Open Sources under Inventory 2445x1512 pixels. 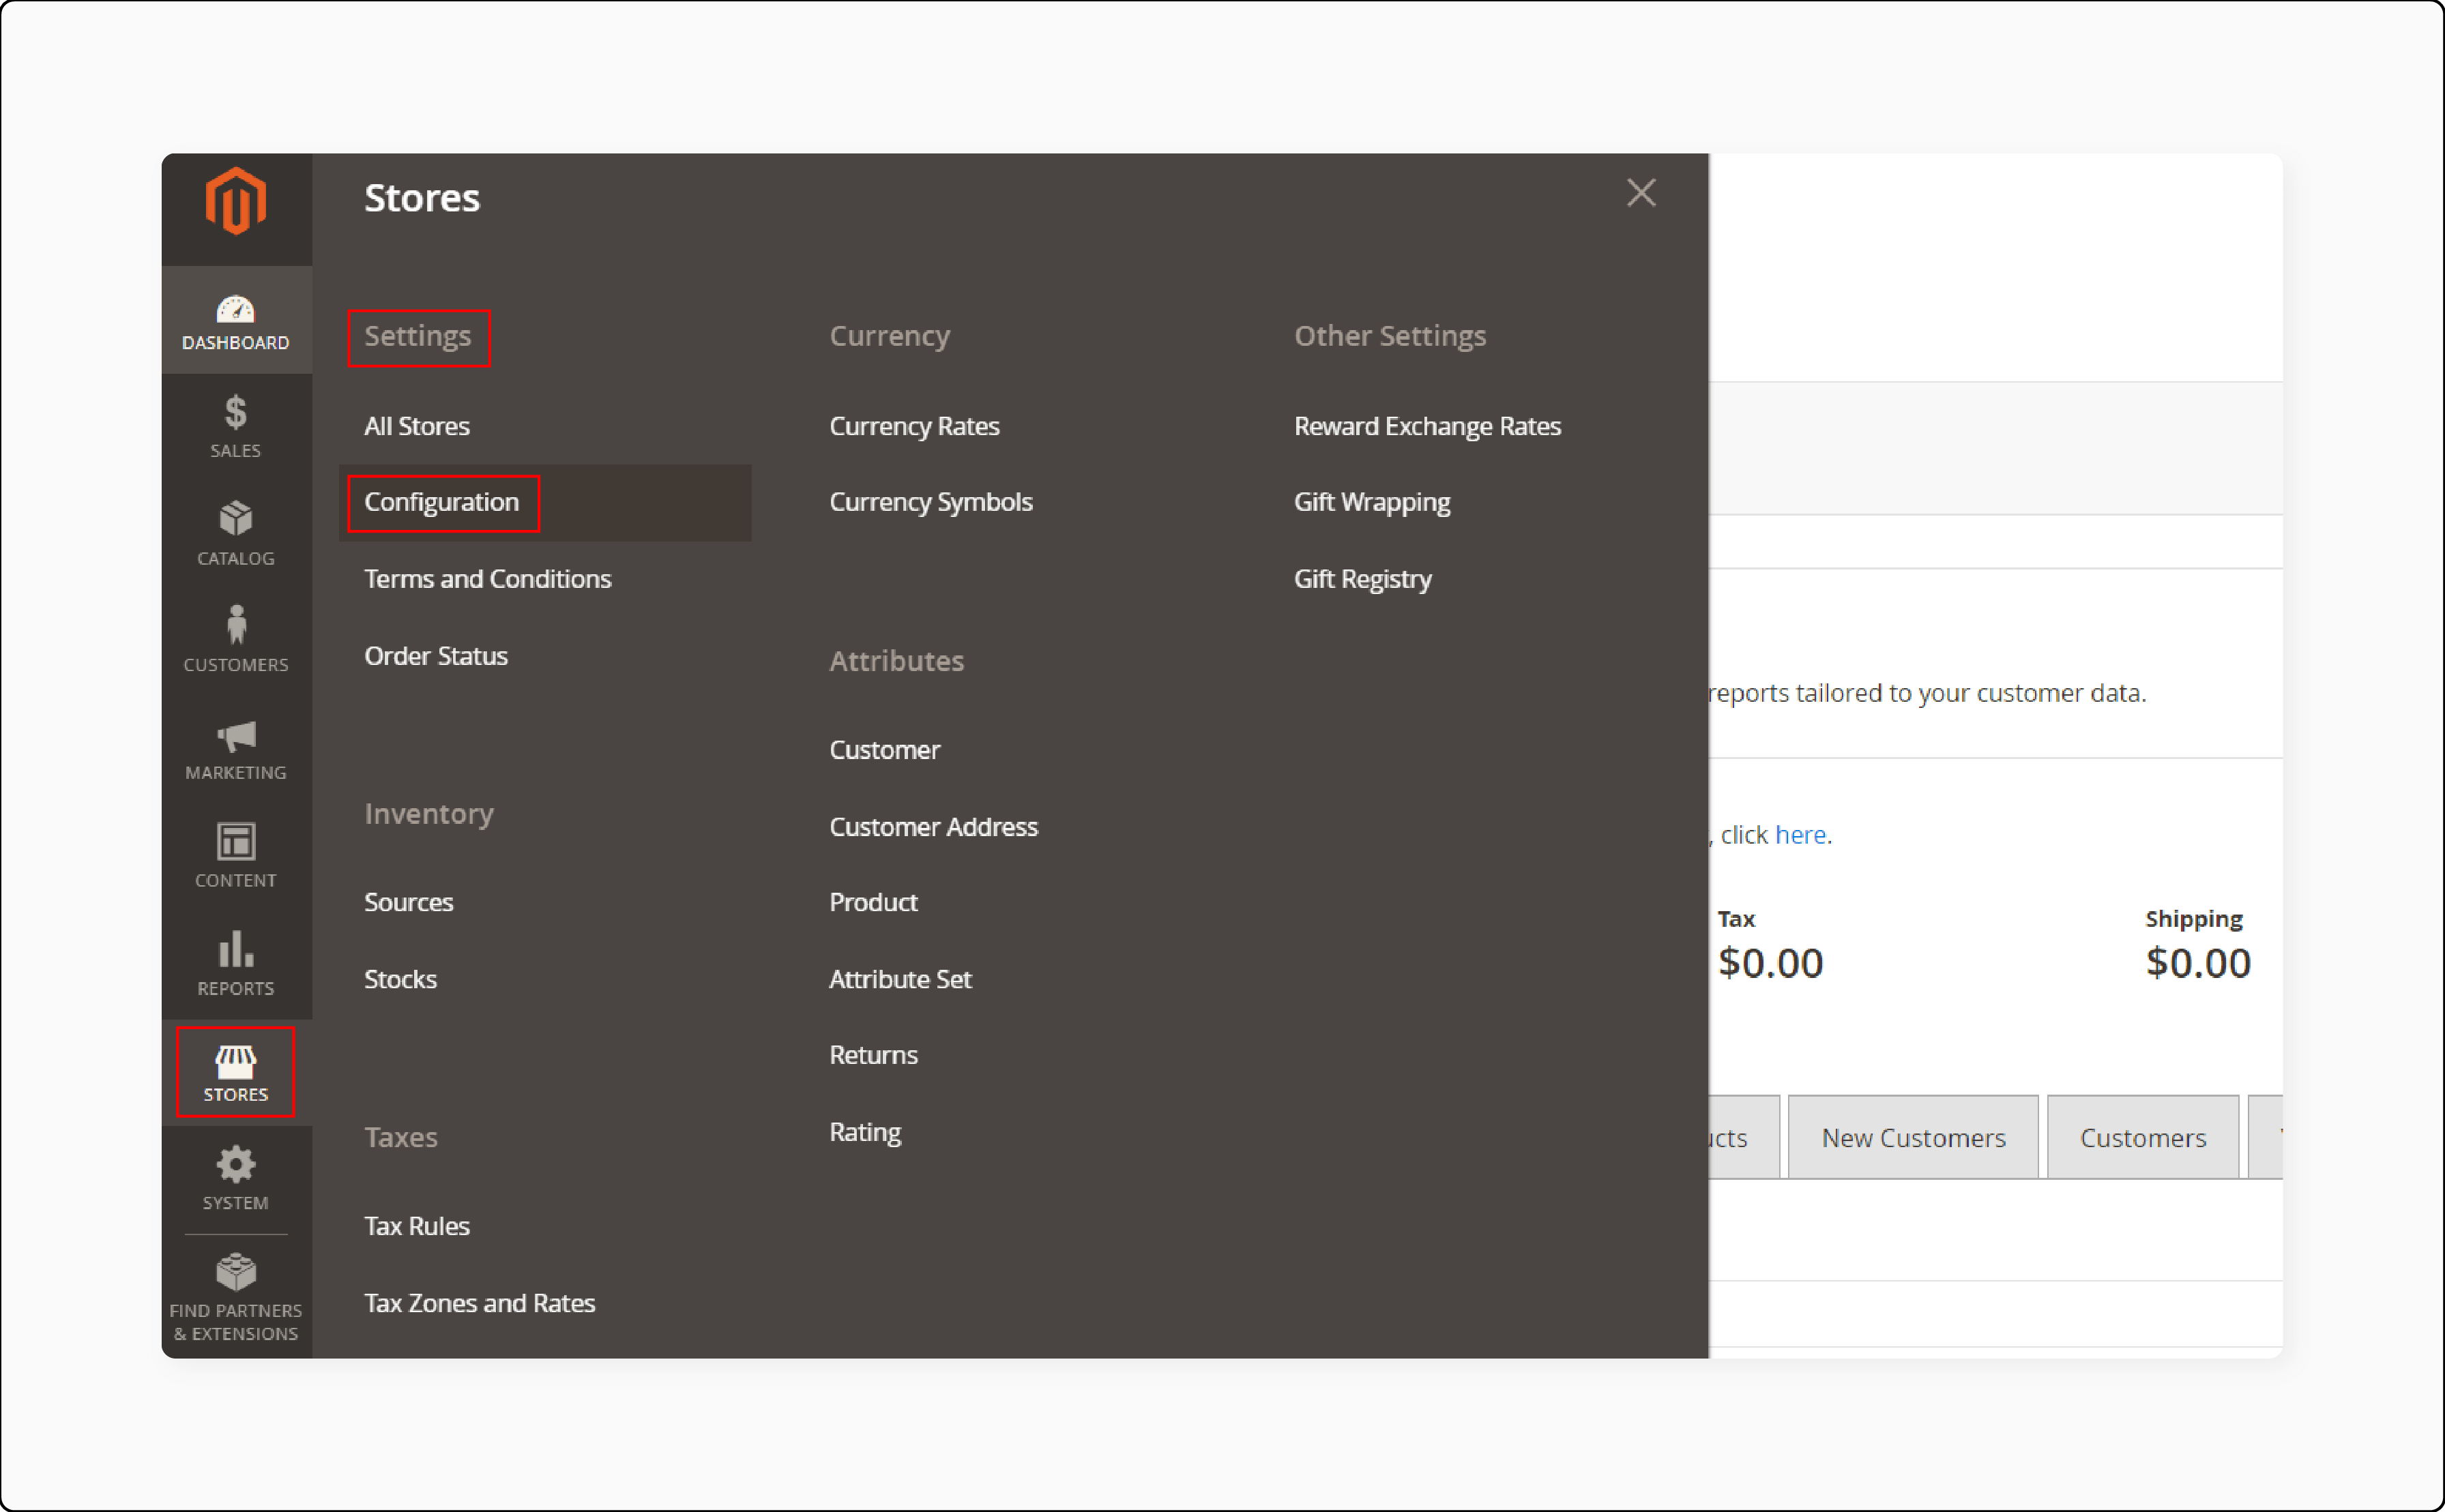(x=409, y=902)
